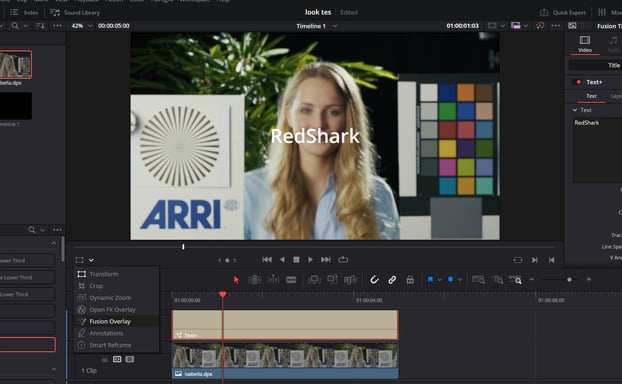
Task: Select the isabella.dpx thumbnail in media pool
Action: pos(15,64)
